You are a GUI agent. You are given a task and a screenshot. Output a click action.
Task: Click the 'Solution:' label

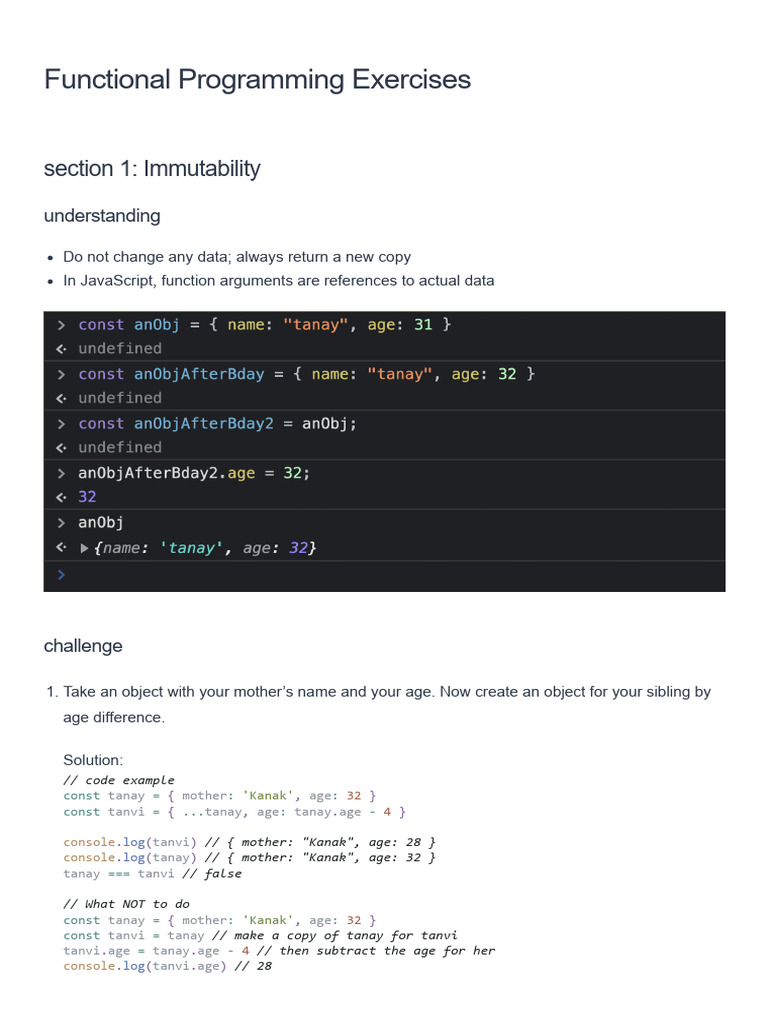tap(93, 760)
